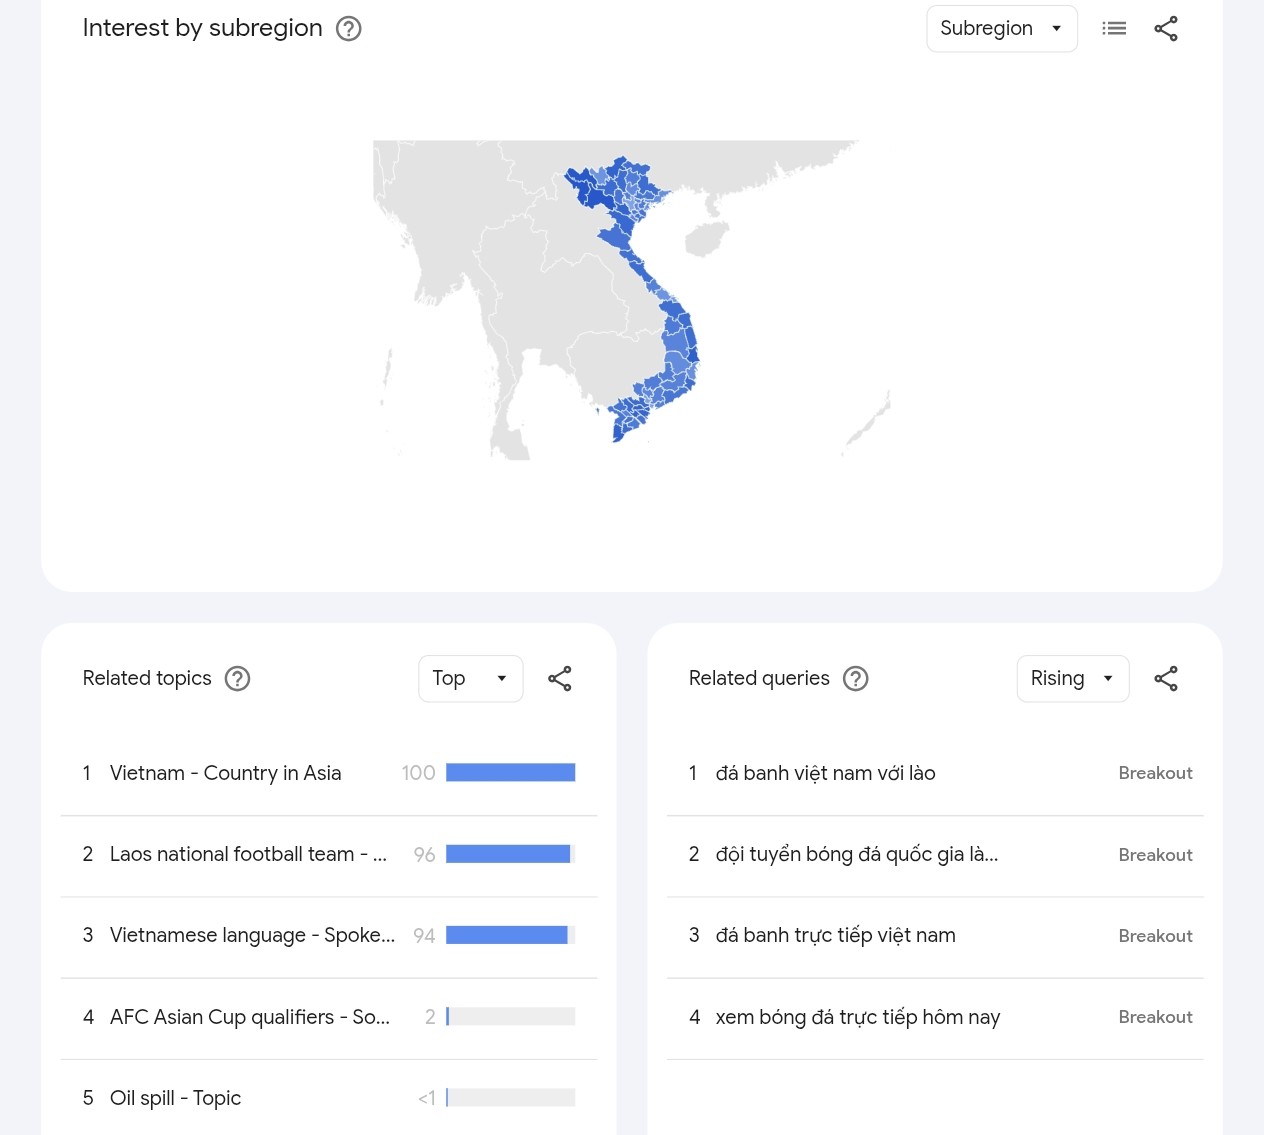Open query xem bóng đá trực tiếp hôm nay
The width and height of the screenshot is (1264, 1135).
857,1017
